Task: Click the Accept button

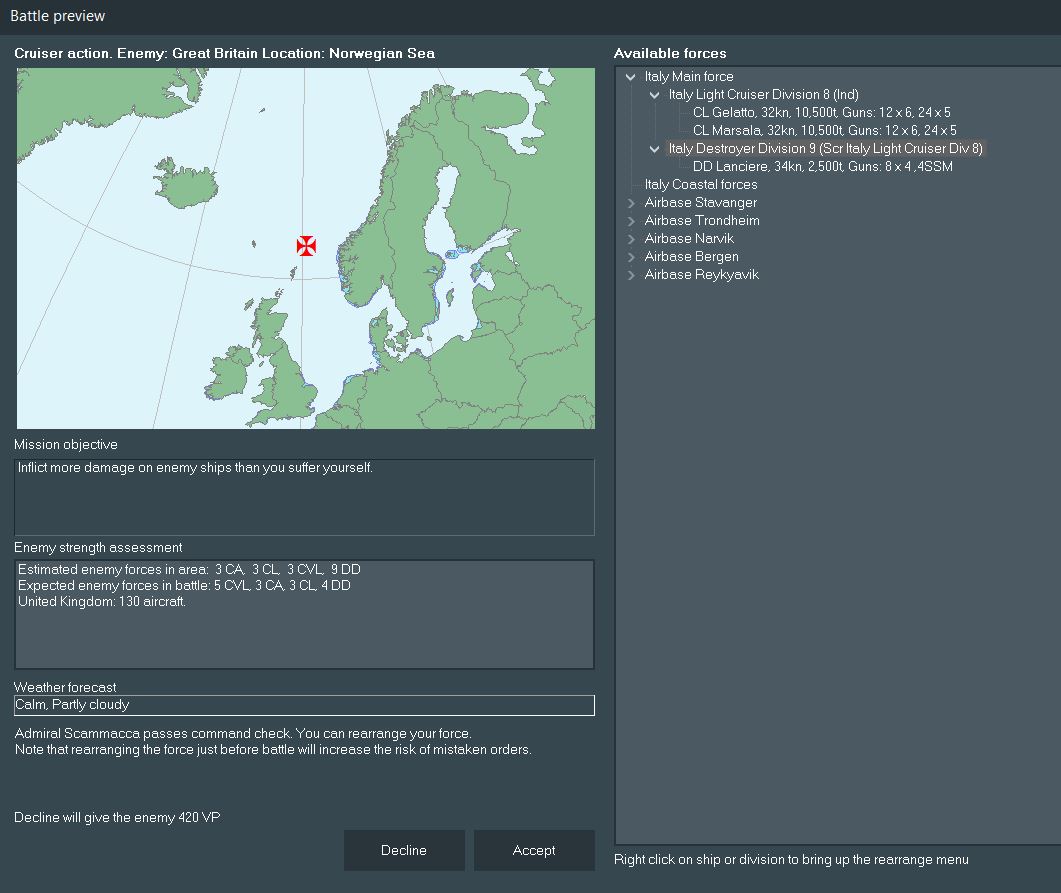Action: coord(534,850)
